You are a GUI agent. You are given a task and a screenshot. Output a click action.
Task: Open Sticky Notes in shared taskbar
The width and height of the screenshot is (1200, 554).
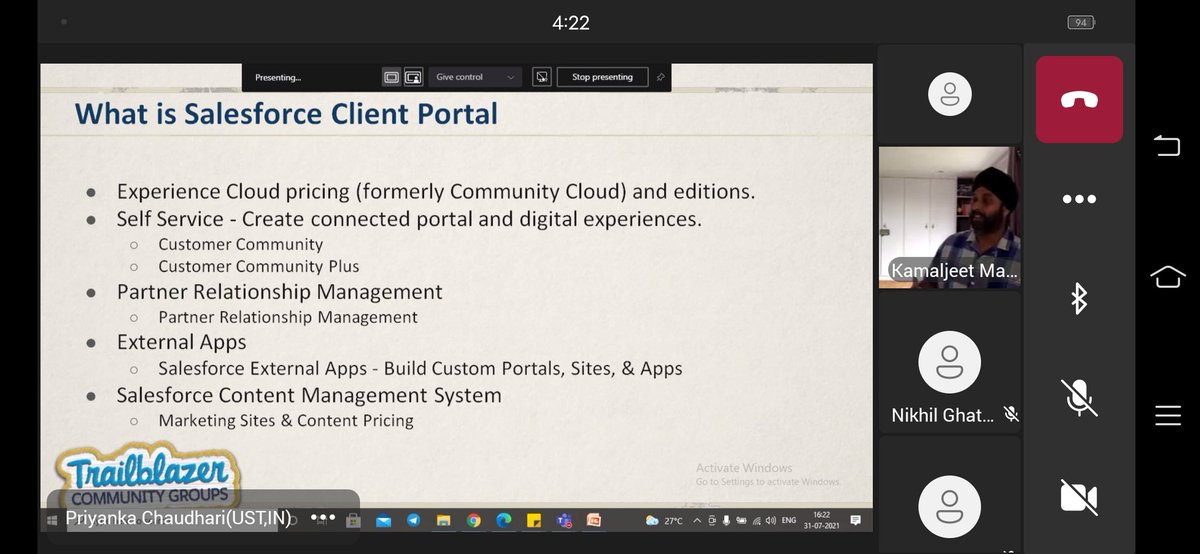534,520
